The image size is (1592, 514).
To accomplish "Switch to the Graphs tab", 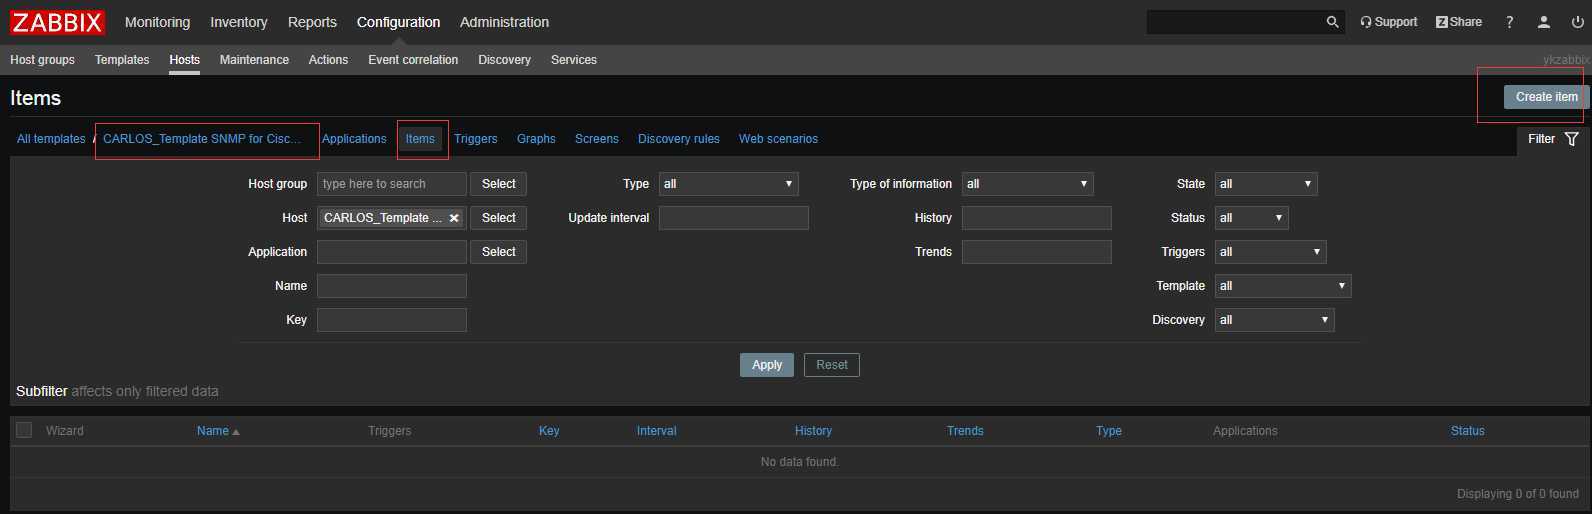I will [x=536, y=139].
